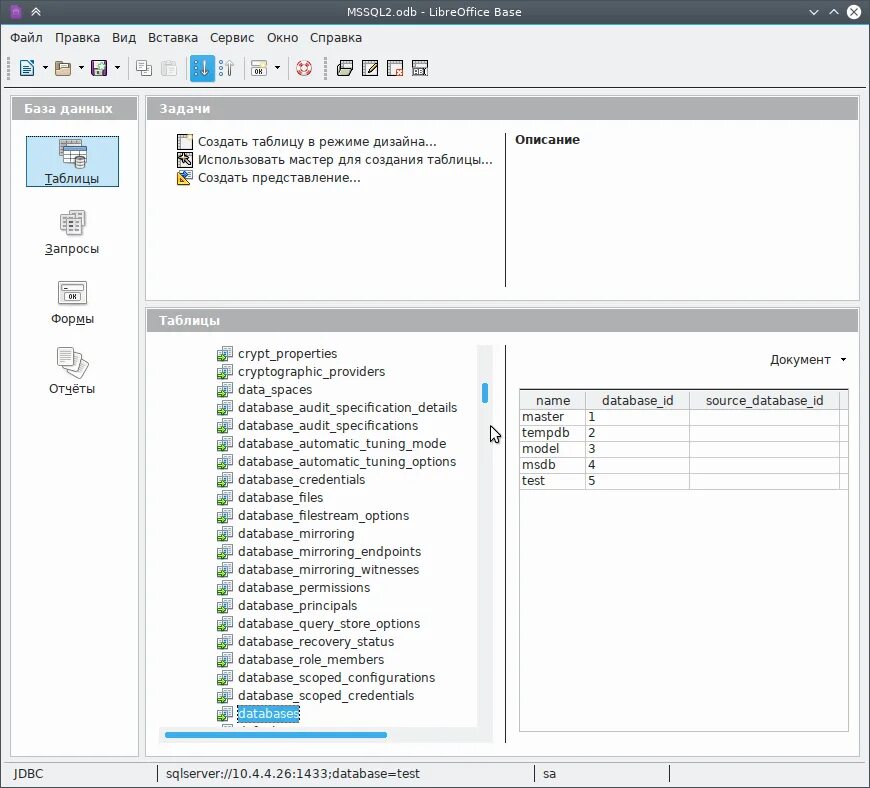The width and height of the screenshot is (870, 788).
Task: Switch to the Формы section
Action: (x=72, y=302)
